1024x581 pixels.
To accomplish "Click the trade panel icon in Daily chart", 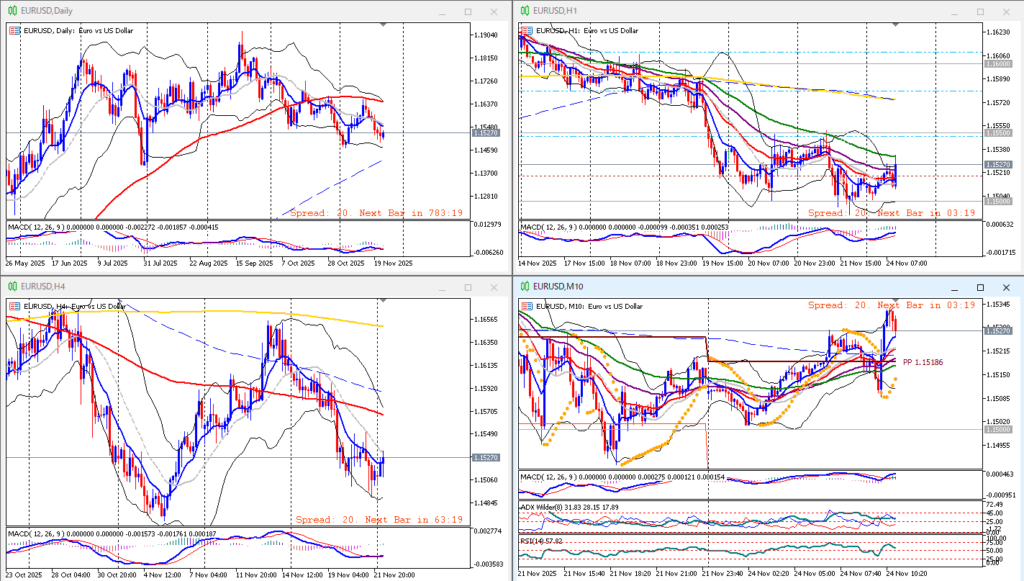I will pyautogui.click(x=14, y=31).
